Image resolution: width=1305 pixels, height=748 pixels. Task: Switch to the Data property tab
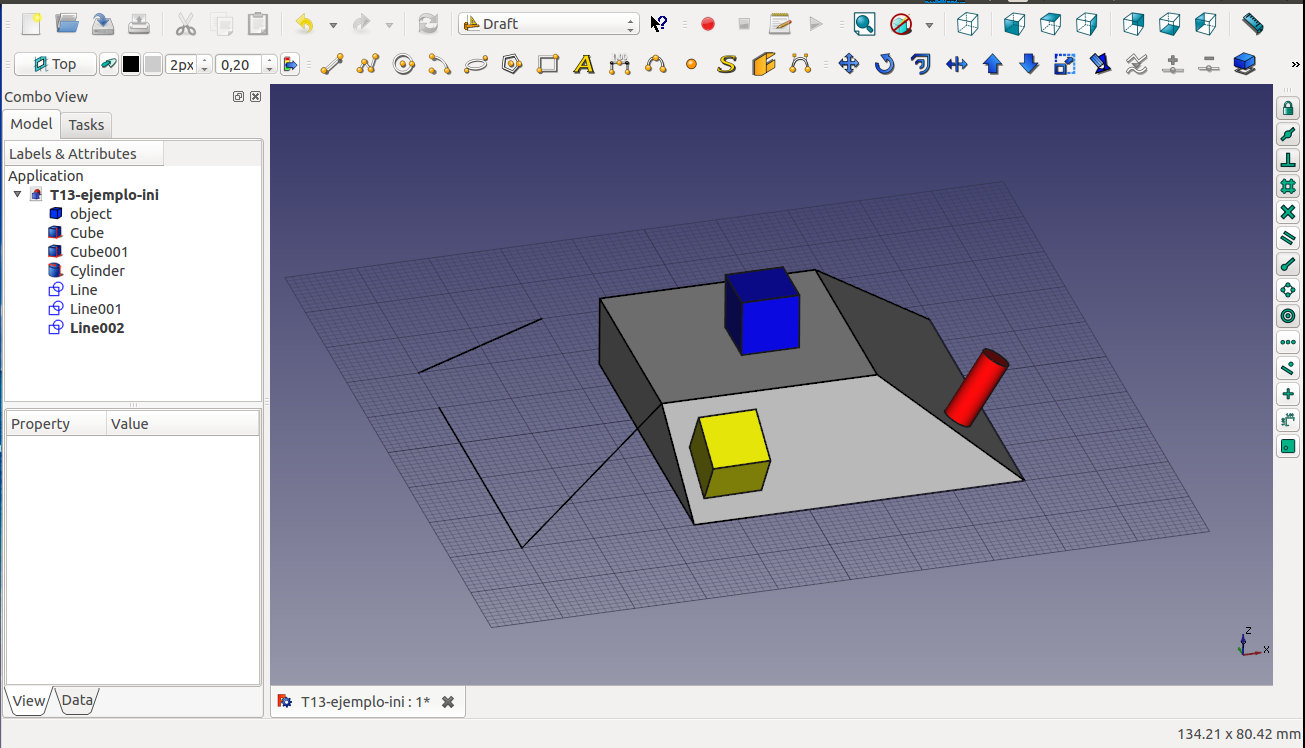click(x=77, y=701)
